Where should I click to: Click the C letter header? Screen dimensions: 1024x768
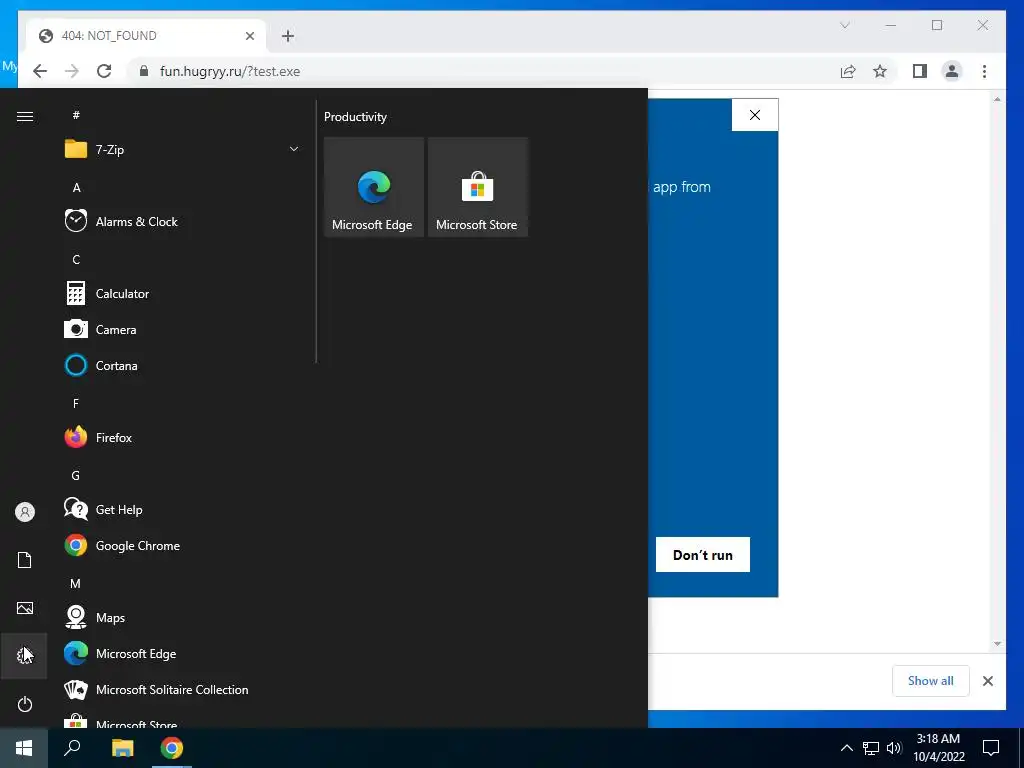pos(76,260)
